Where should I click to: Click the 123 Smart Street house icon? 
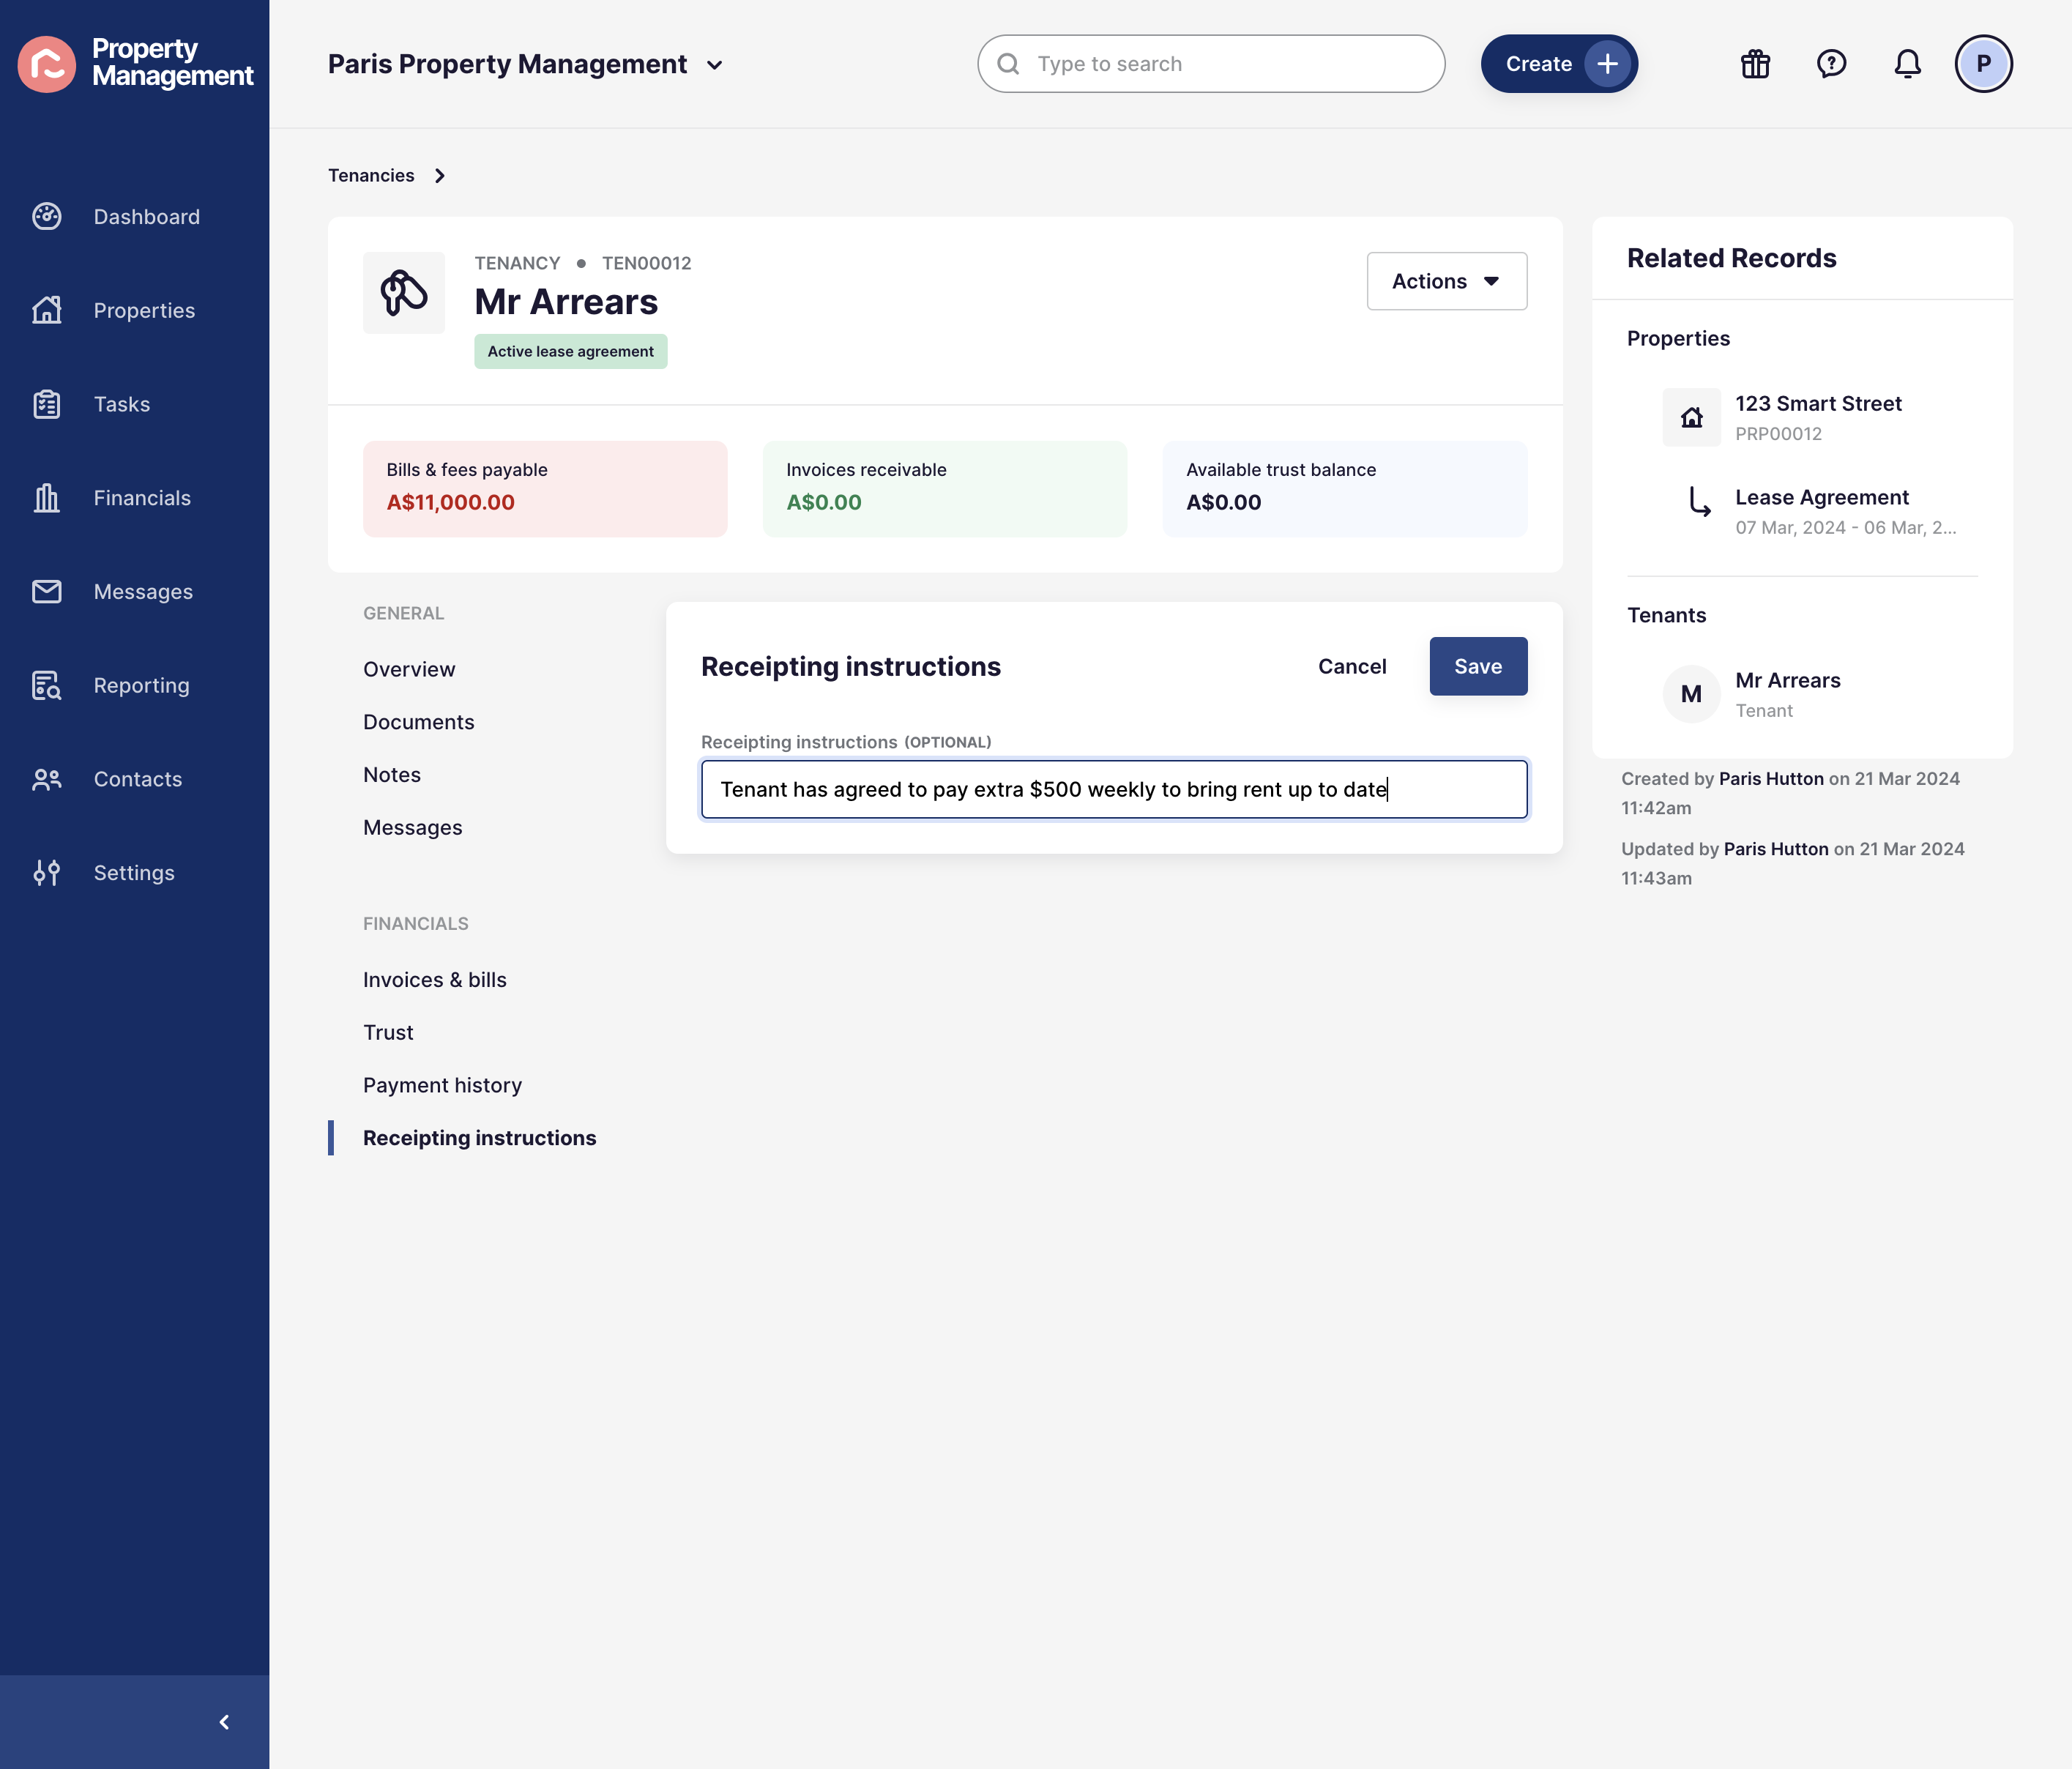tap(1691, 417)
